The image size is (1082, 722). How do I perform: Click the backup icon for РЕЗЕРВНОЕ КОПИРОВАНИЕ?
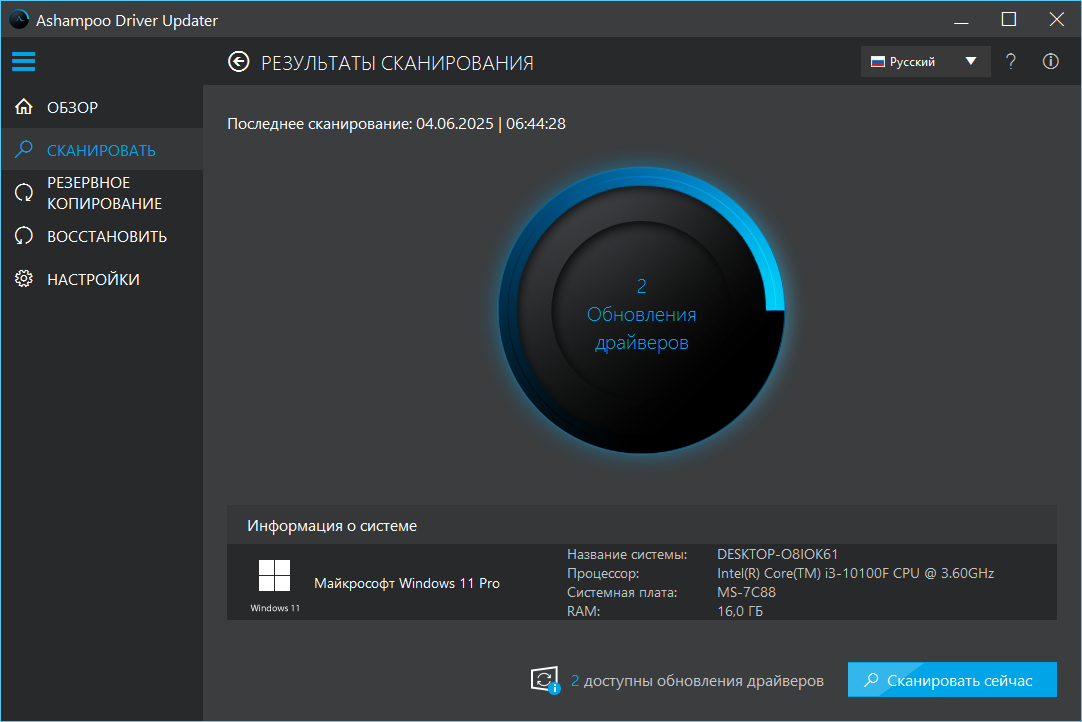(24, 193)
